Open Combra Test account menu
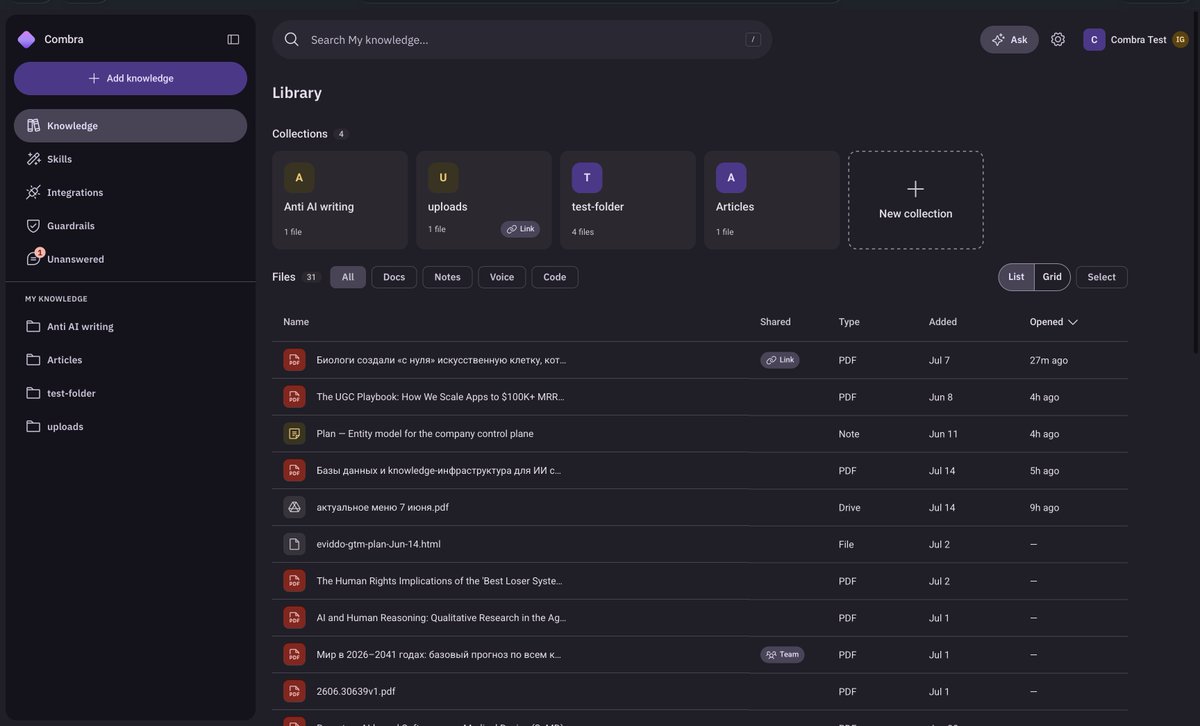The height and width of the screenshot is (726, 1200). (x=1136, y=39)
